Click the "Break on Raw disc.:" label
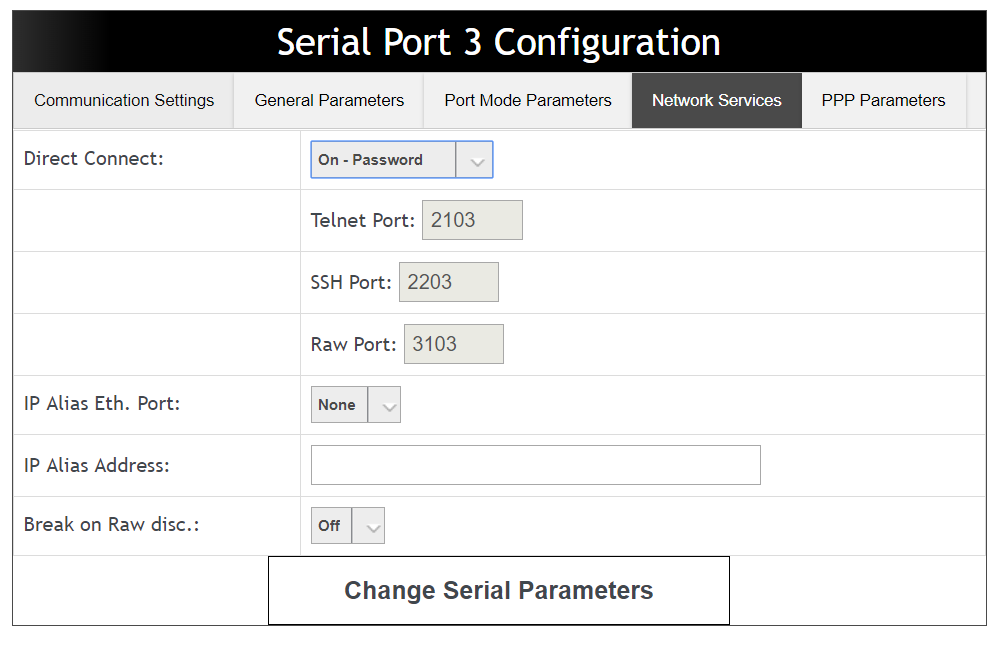 point(112,525)
